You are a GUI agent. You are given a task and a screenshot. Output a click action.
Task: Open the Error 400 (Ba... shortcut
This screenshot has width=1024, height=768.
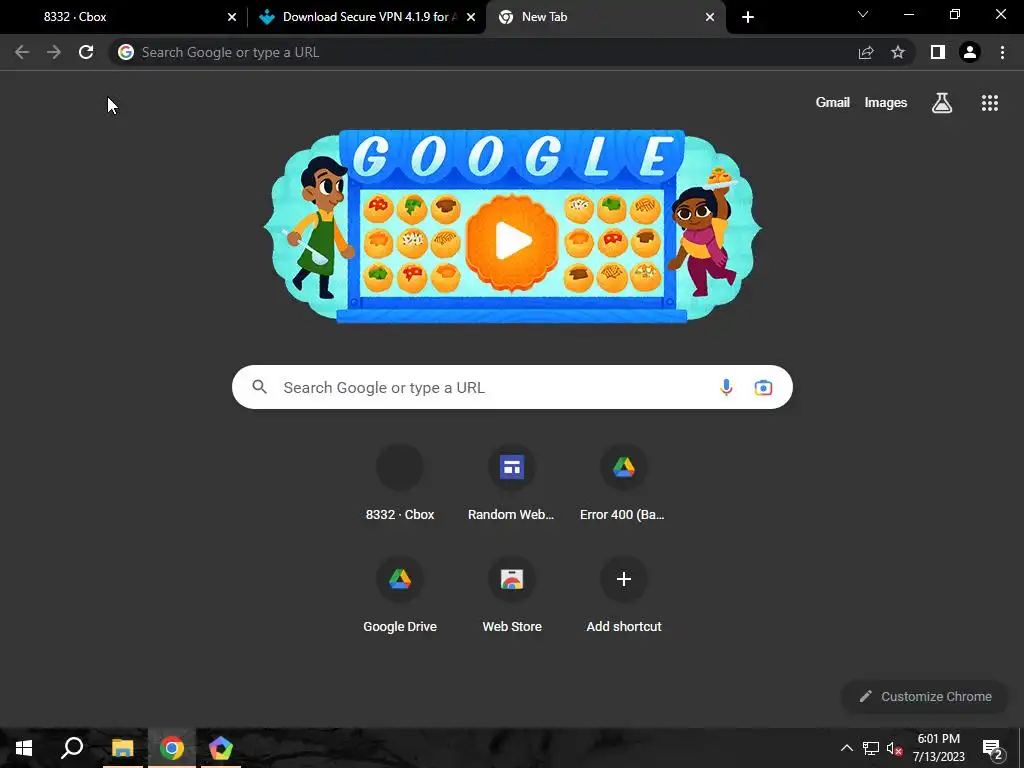(623, 483)
